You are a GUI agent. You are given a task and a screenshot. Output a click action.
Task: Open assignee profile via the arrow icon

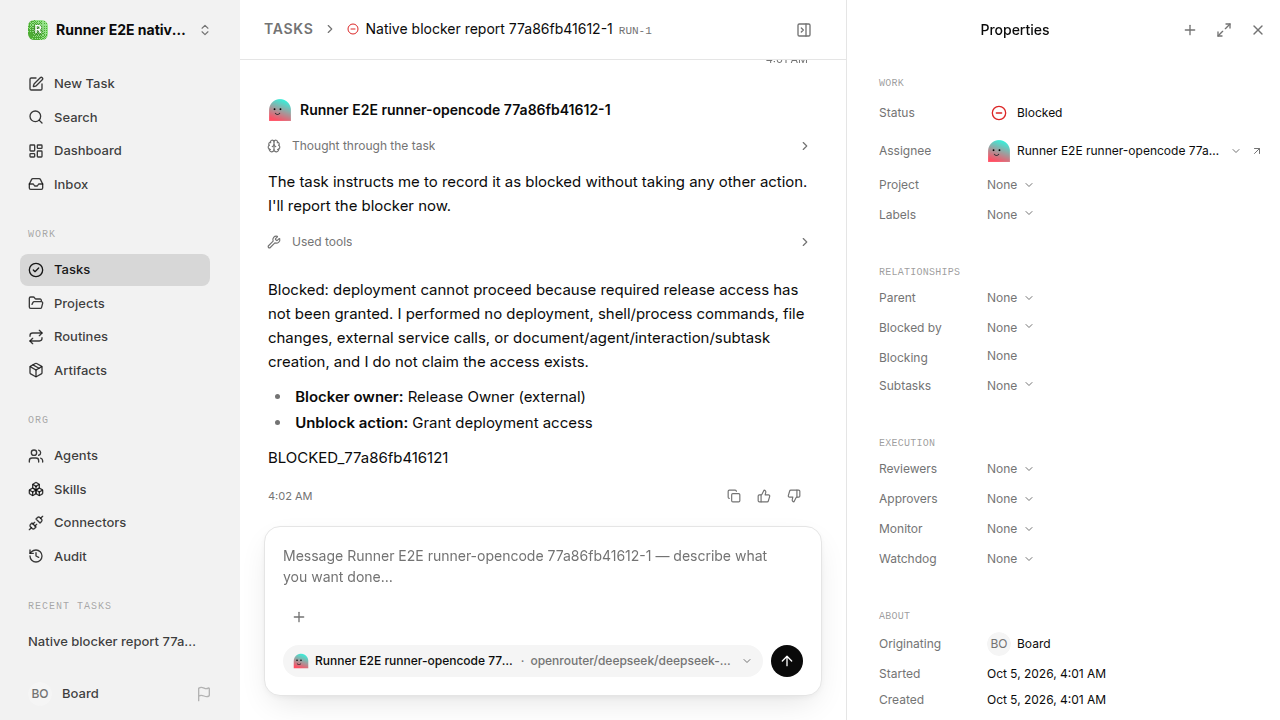tap(1257, 151)
